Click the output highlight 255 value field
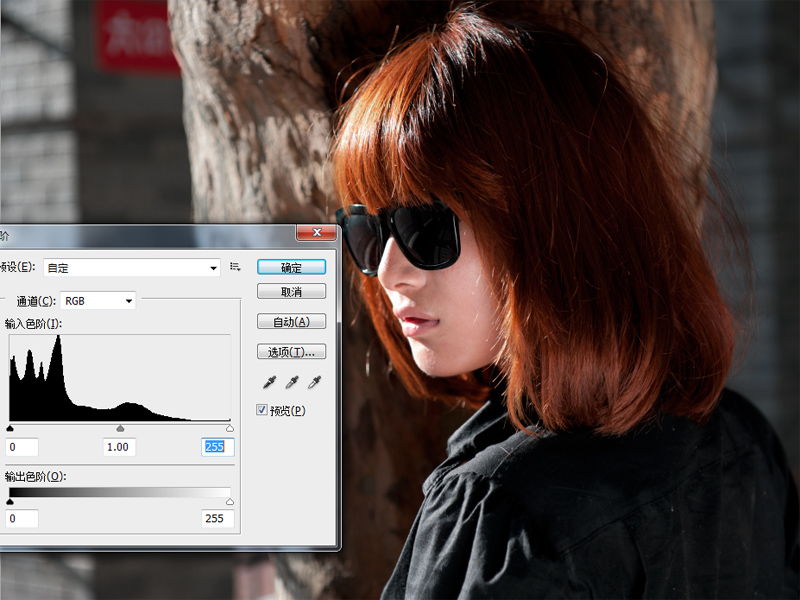Image resolution: width=800 pixels, height=600 pixels. coord(217,519)
